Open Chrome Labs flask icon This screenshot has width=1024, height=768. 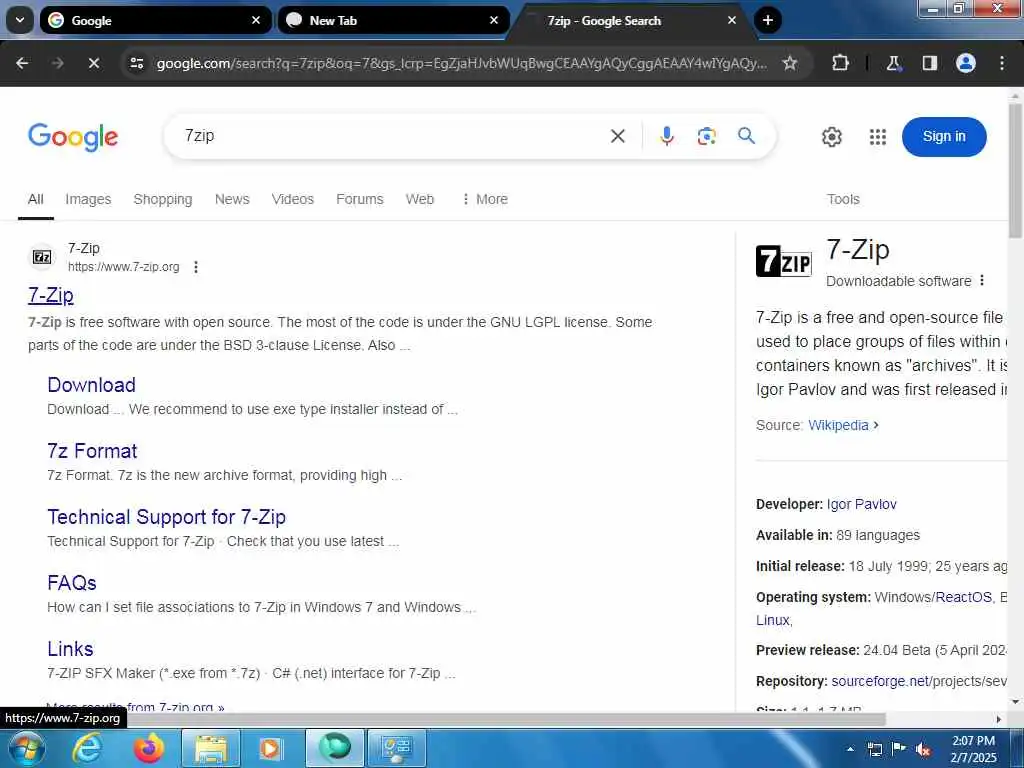[893, 63]
